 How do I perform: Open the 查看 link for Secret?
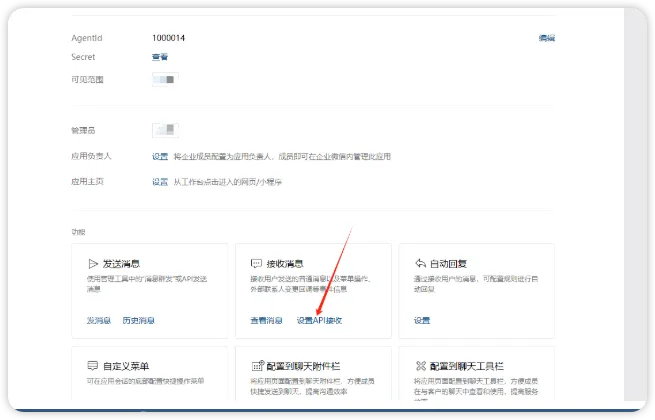pyautogui.click(x=160, y=57)
